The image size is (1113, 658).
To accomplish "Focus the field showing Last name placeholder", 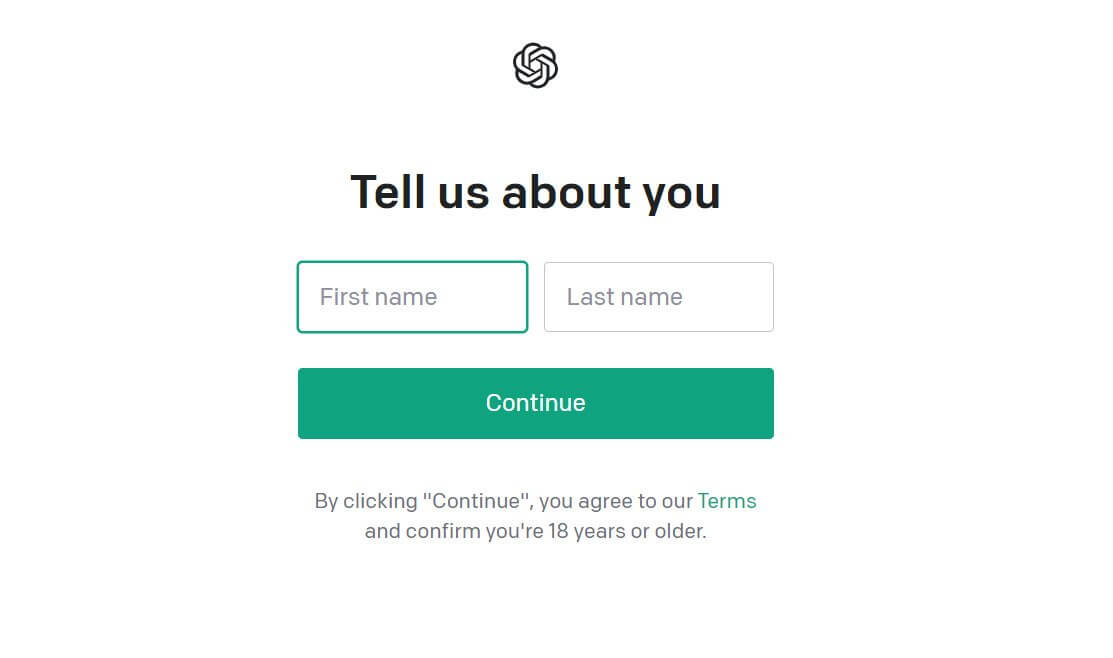I will click(658, 296).
